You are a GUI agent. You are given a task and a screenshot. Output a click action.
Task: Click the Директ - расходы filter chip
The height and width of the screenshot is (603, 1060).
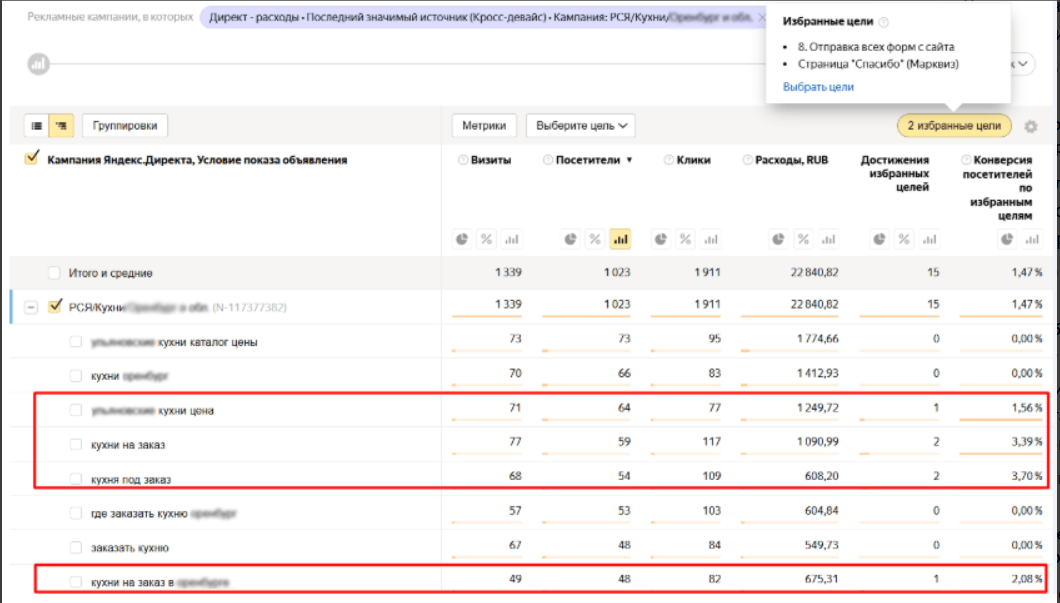tap(483, 17)
